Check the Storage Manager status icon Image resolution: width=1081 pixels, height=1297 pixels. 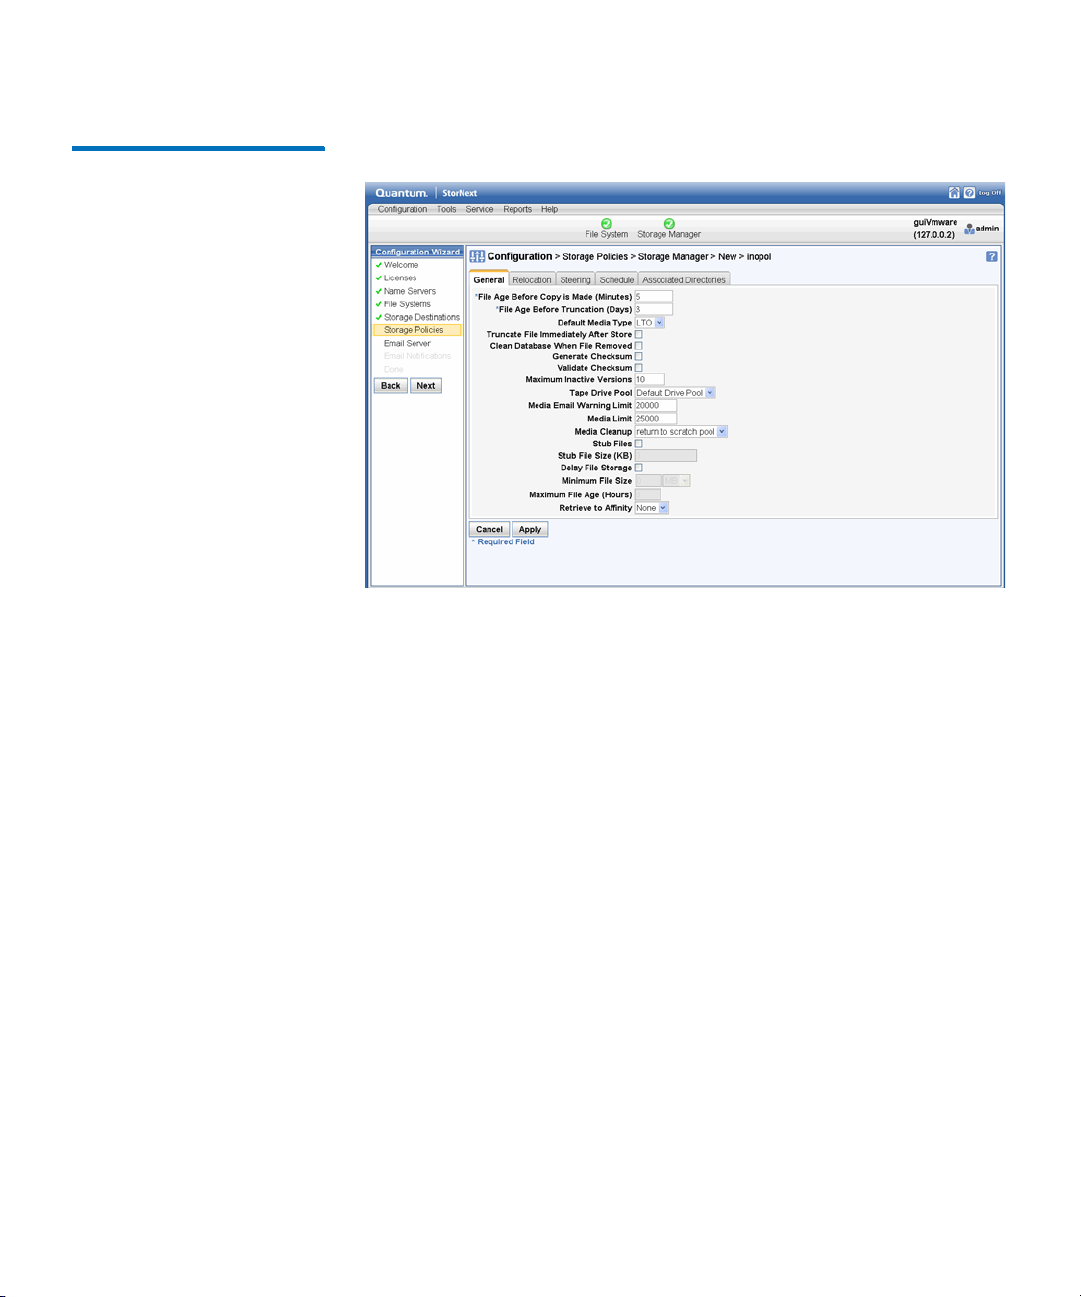pos(669,224)
